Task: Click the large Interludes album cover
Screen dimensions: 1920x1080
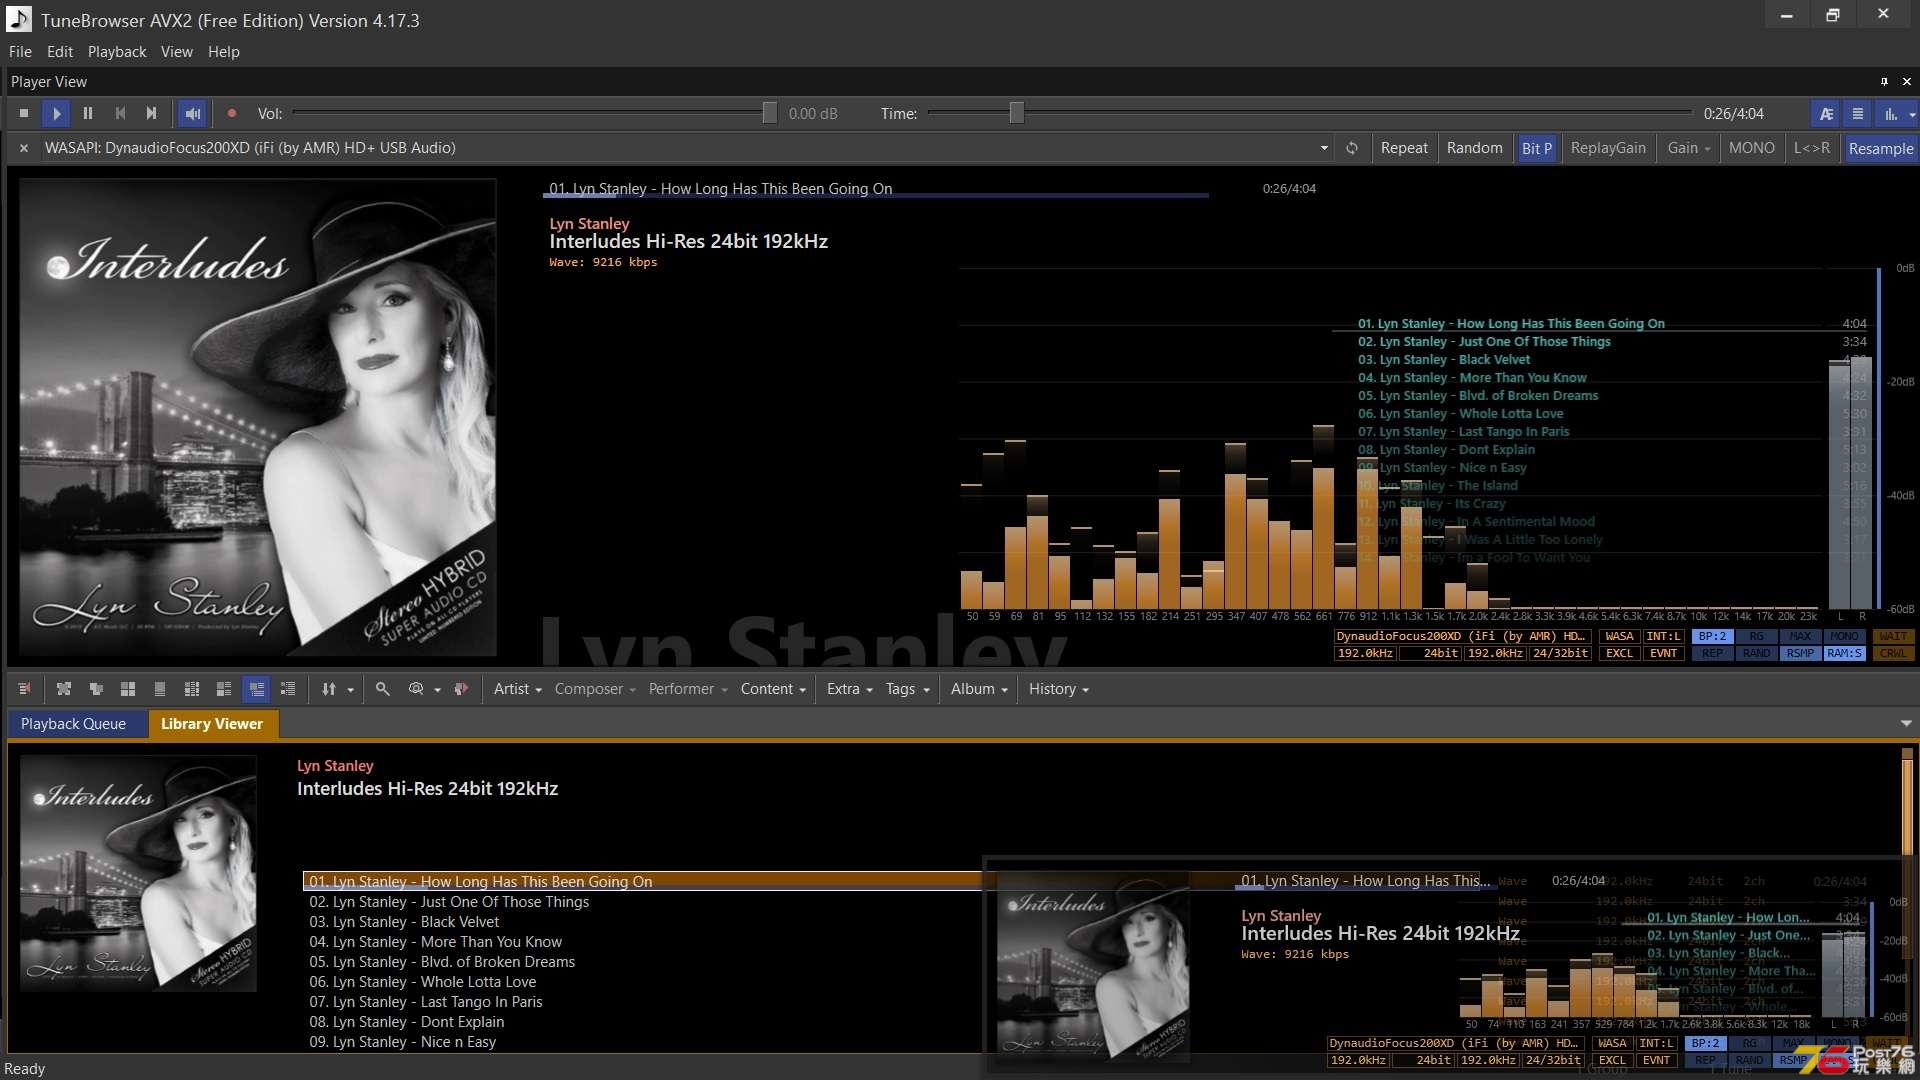Action: [x=258, y=417]
